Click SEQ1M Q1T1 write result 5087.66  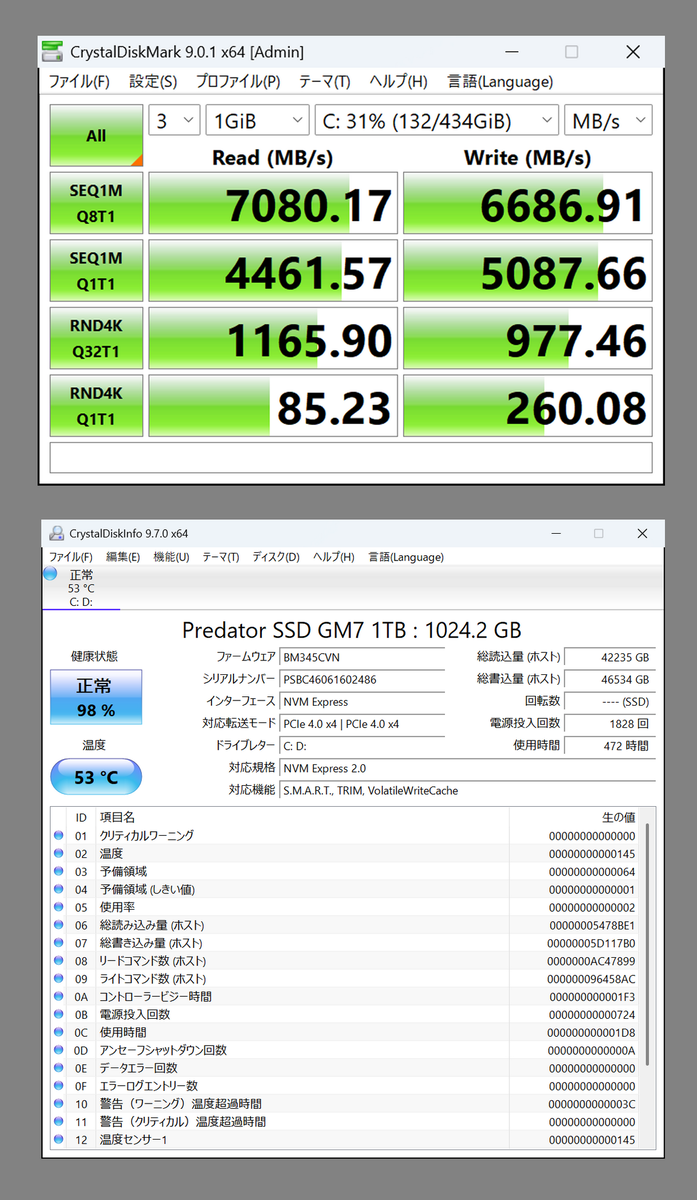[528, 271]
